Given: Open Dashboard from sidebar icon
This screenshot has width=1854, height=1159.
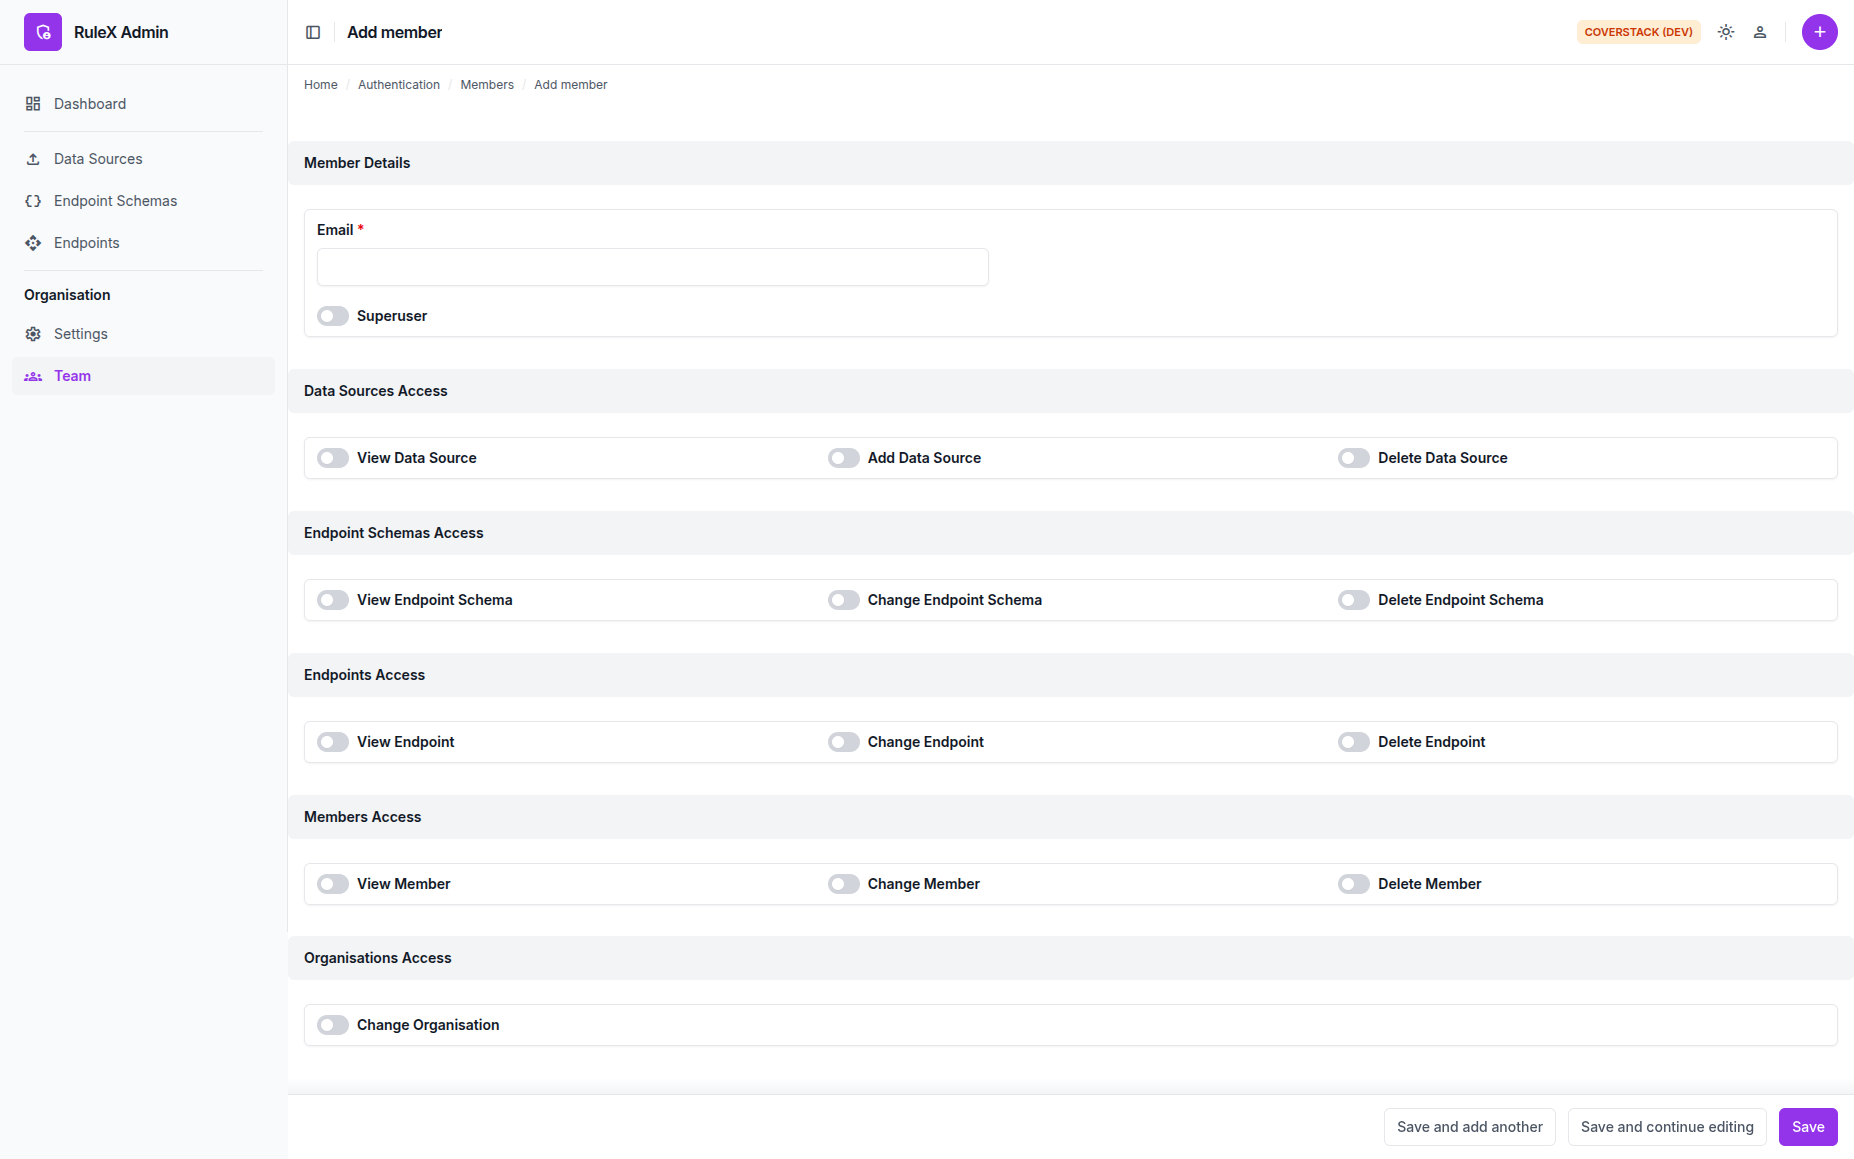Looking at the screenshot, I should click(x=33, y=104).
